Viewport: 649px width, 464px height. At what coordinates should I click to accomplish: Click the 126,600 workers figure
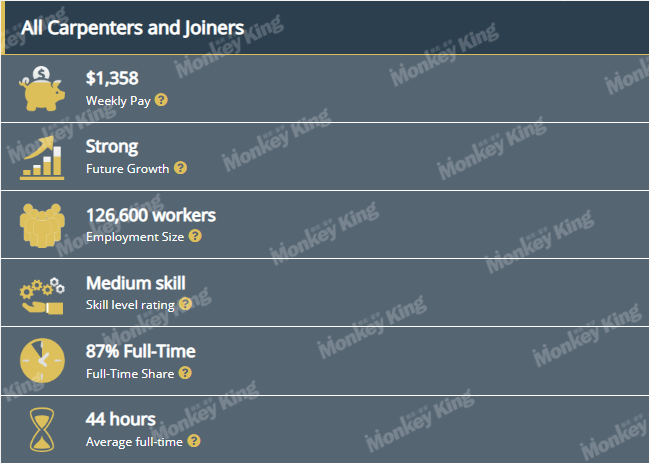[151, 215]
